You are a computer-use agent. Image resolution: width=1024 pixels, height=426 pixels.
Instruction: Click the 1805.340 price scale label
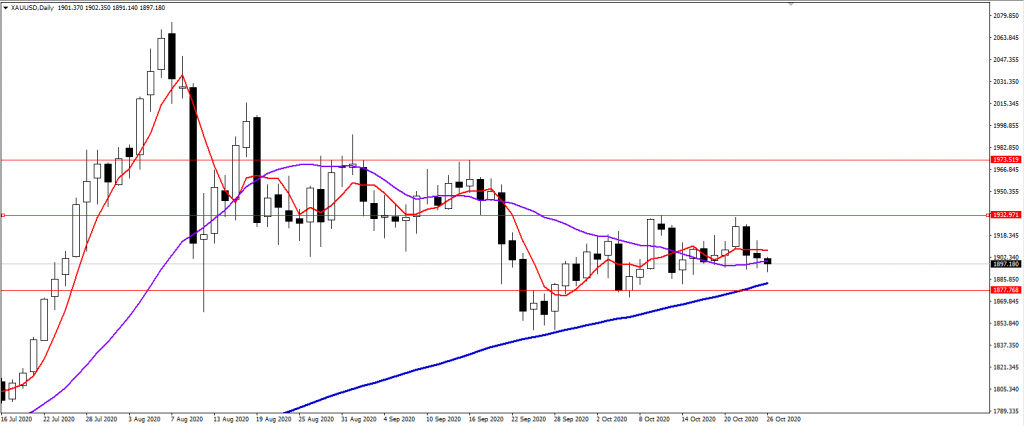tap(1003, 389)
